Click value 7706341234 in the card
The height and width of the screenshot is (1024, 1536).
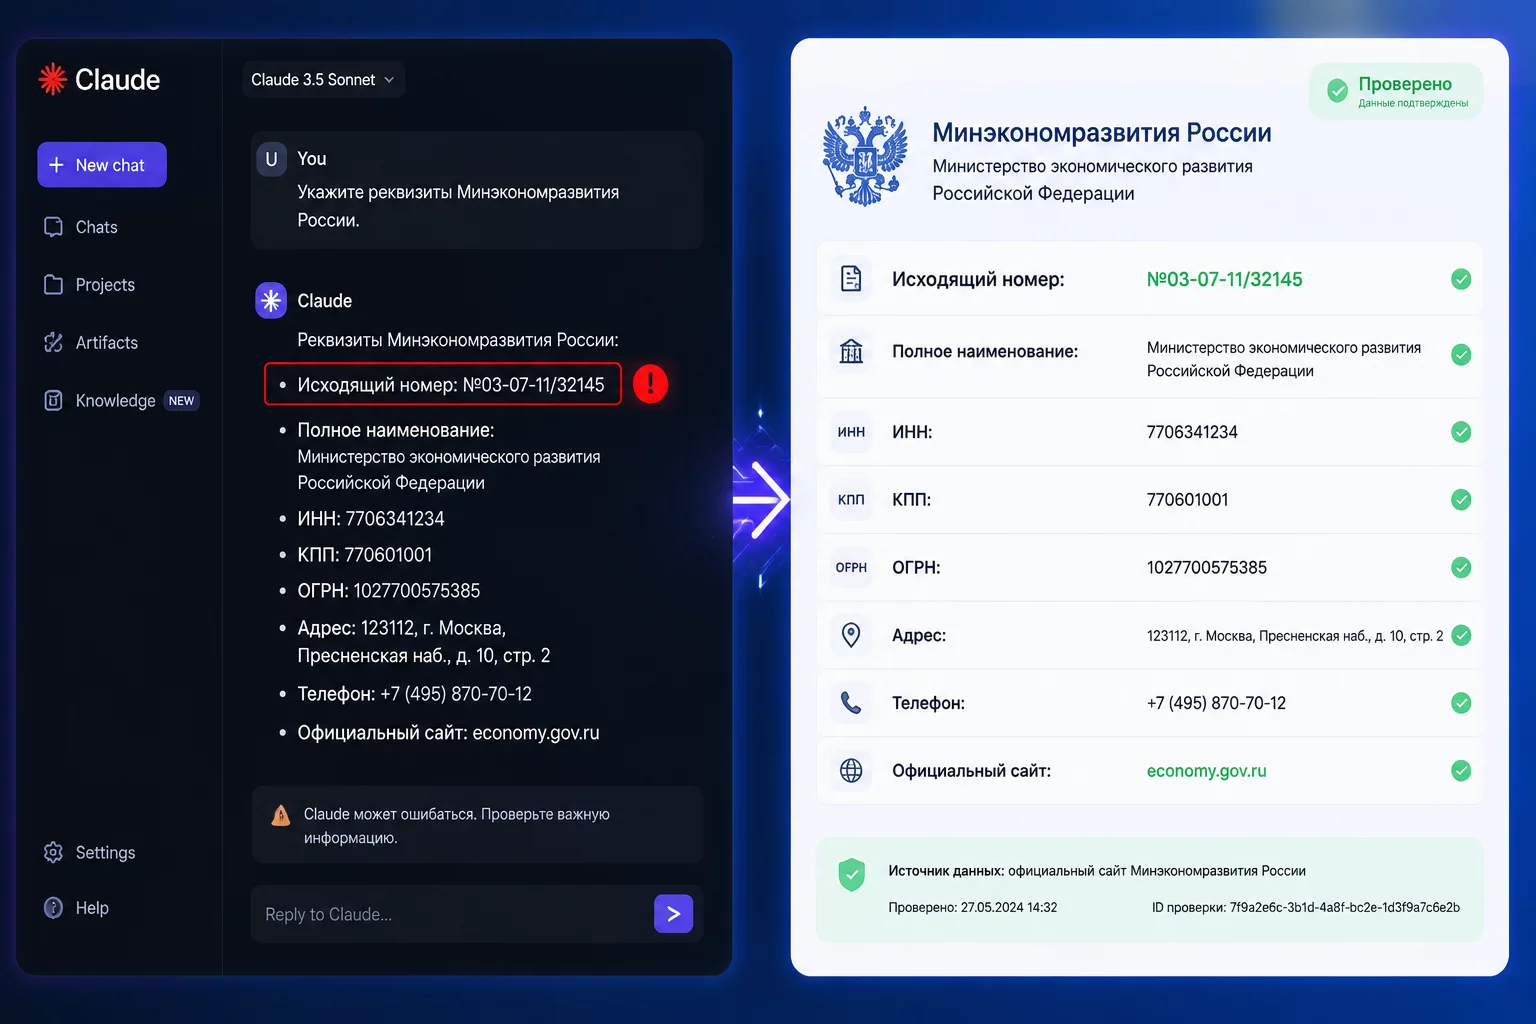coord(1192,432)
